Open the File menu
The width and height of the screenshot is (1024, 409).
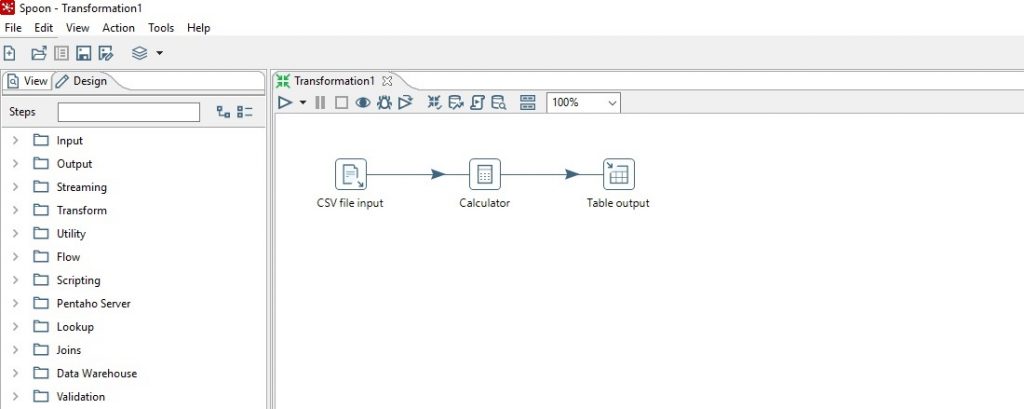pos(13,27)
